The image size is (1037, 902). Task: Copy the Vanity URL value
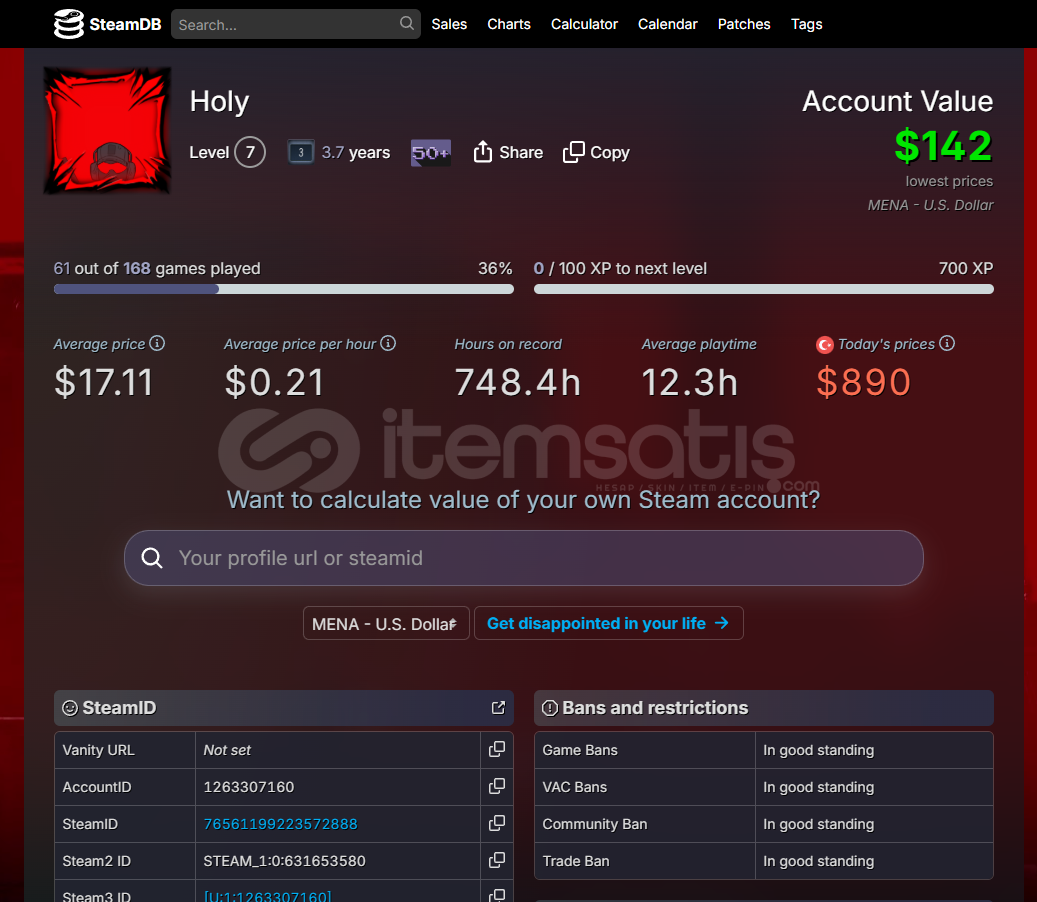coord(497,749)
